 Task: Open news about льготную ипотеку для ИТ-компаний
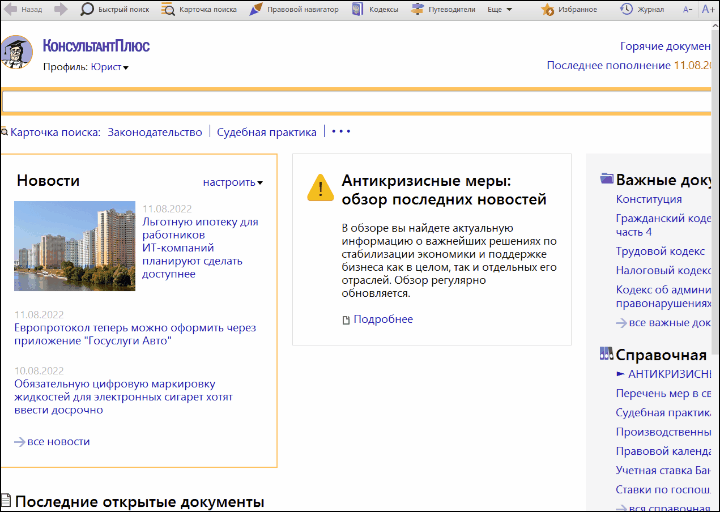click(200, 248)
